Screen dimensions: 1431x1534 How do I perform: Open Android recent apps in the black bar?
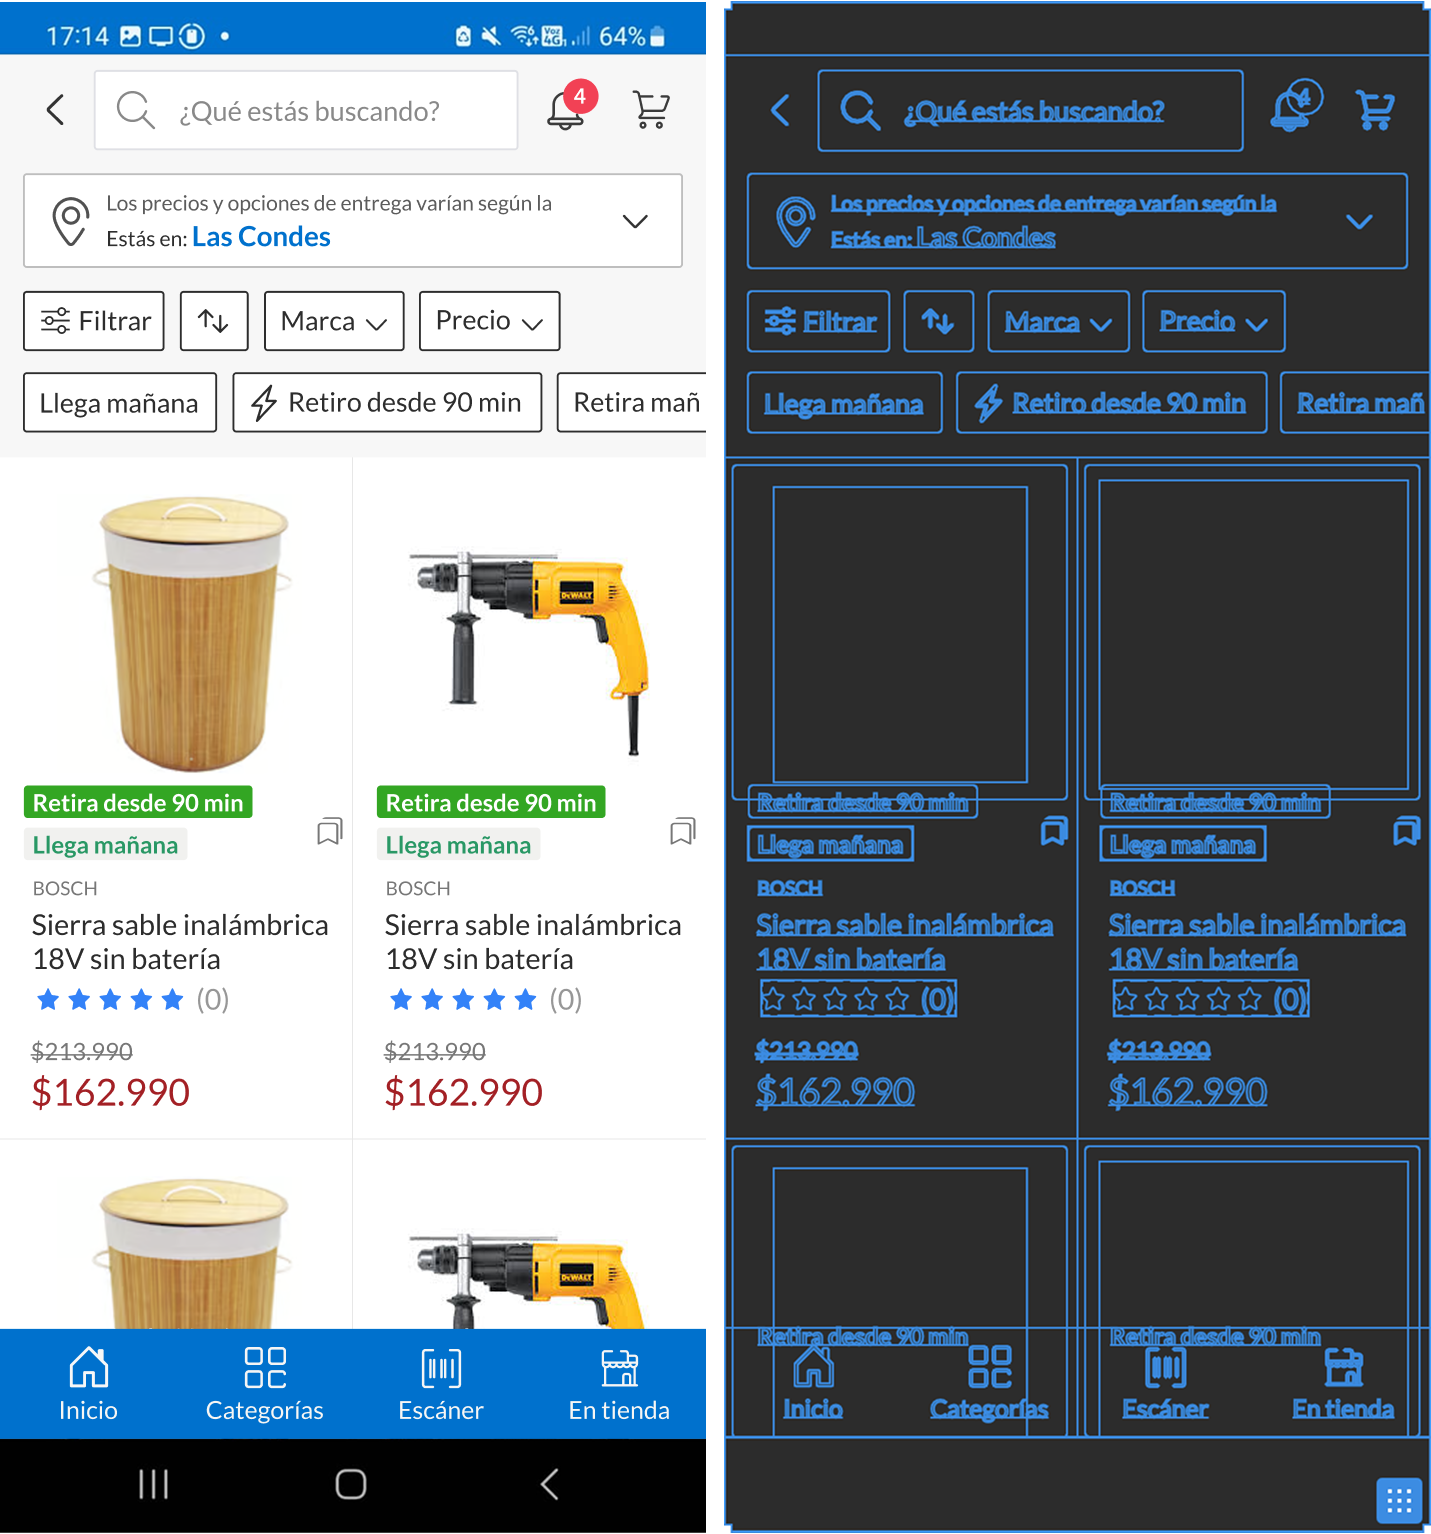click(x=153, y=1485)
